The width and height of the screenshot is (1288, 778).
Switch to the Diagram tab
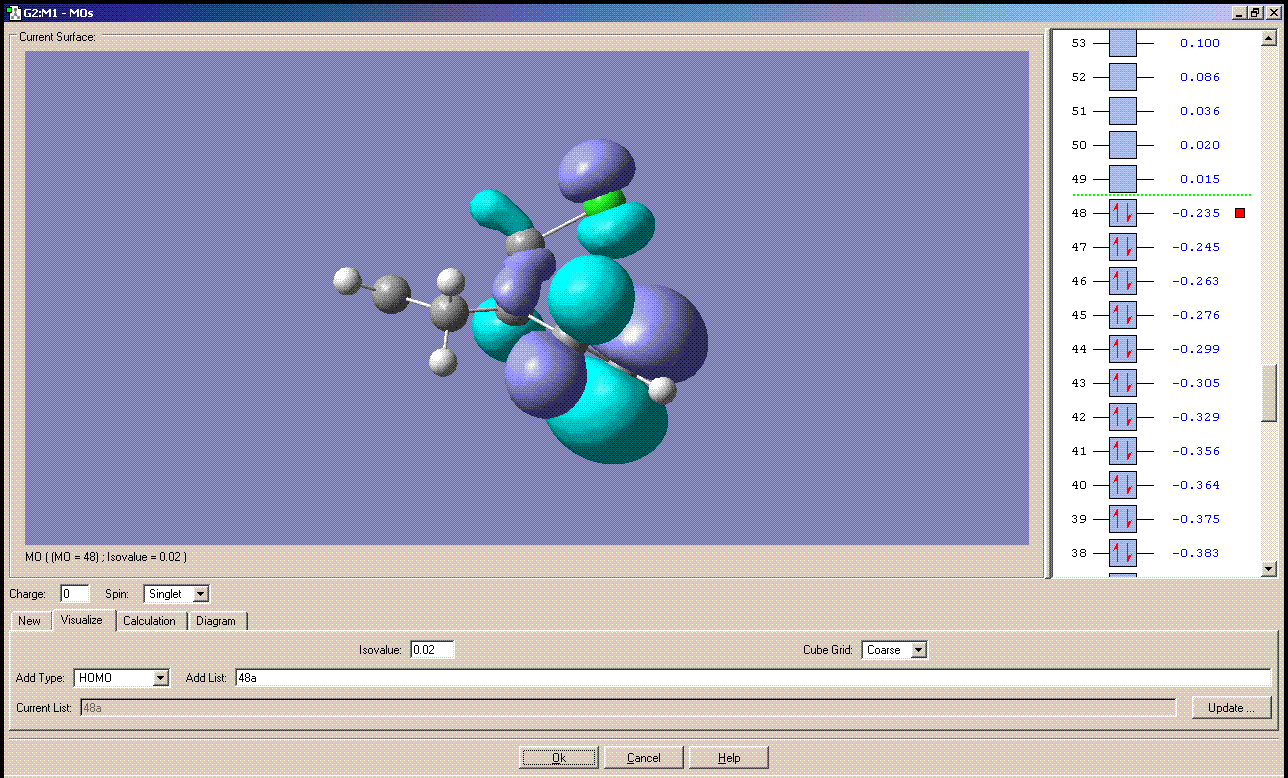[x=216, y=621]
